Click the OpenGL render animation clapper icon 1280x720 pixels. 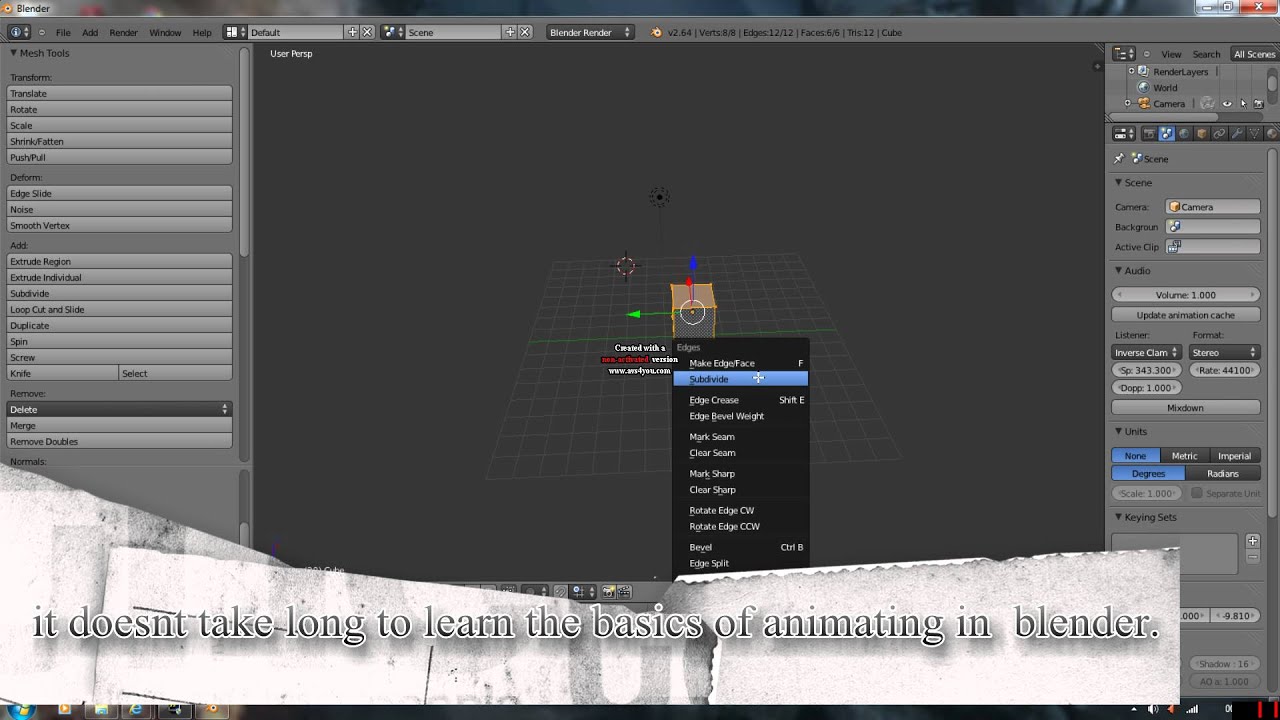[x=624, y=592]
